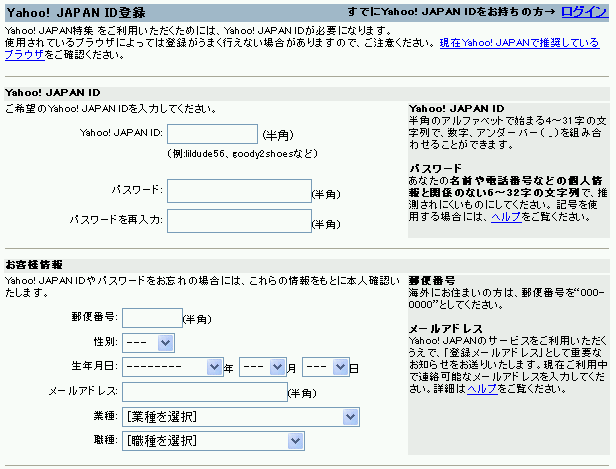Open the birth day dropdown before 日
Screen dimensions: 616x469
coord(326,367)
